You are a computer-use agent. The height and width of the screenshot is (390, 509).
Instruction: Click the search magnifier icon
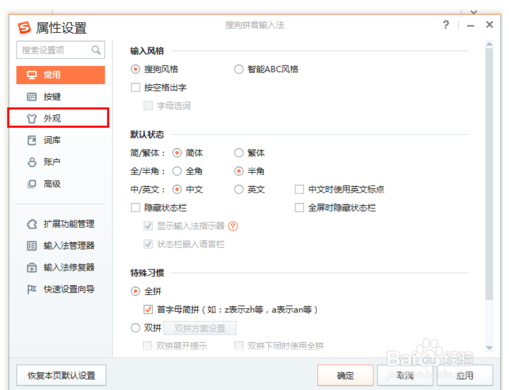point(96,50)
